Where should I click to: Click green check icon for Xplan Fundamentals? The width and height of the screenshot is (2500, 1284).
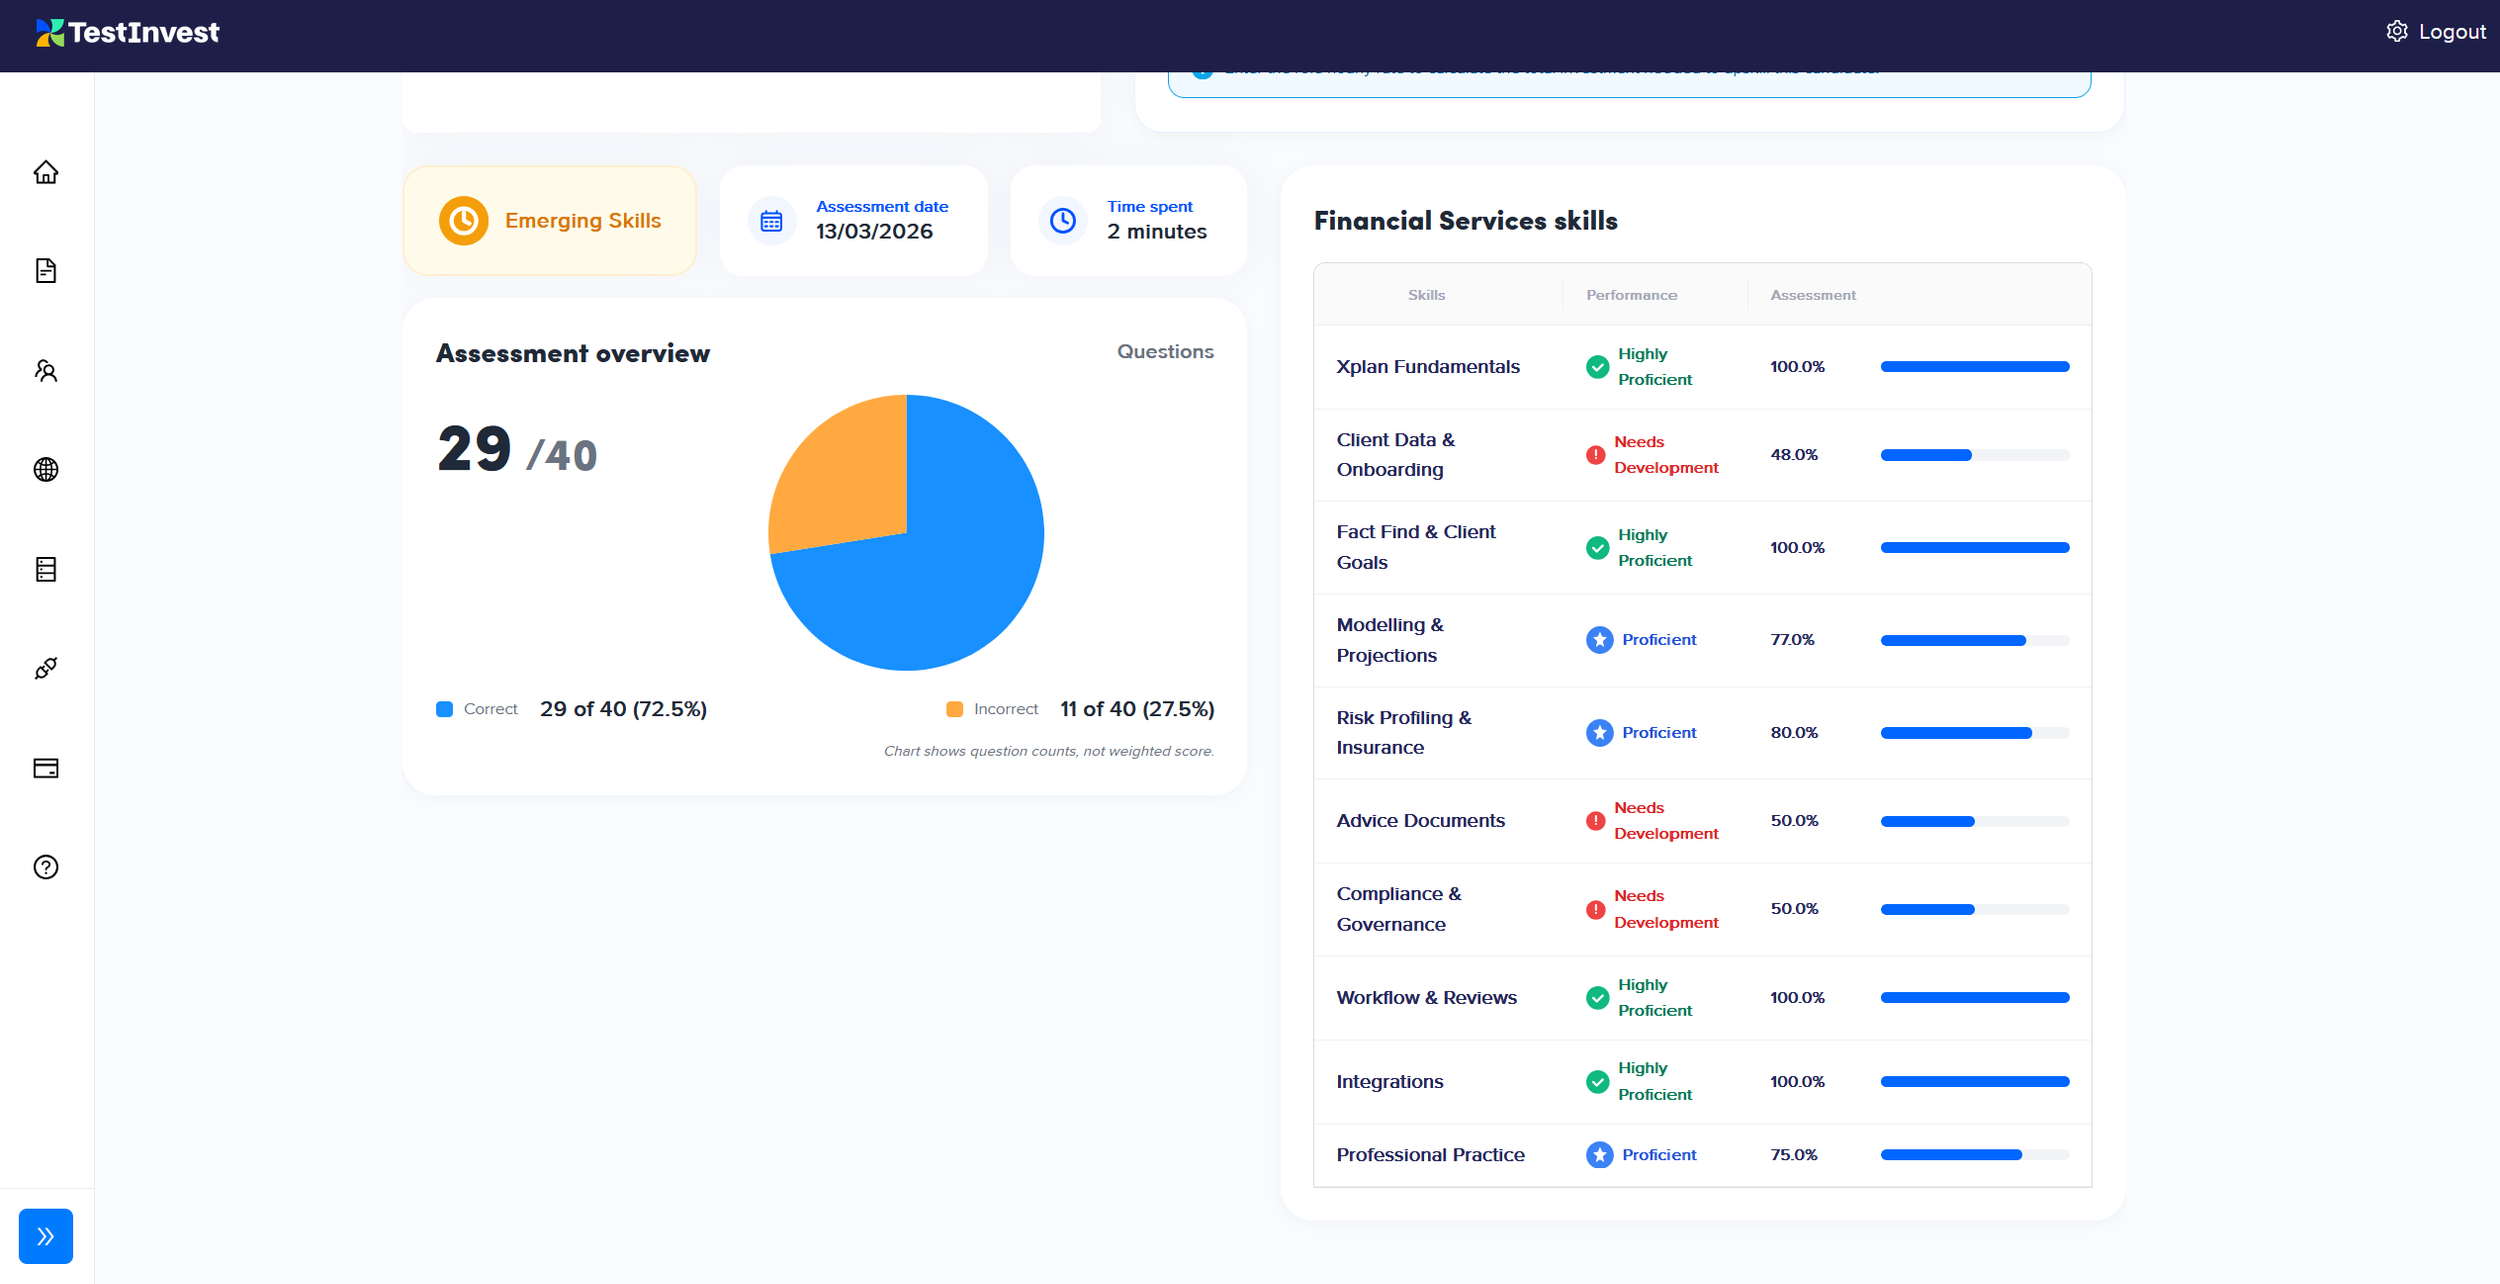click(x=1598, y=367)
